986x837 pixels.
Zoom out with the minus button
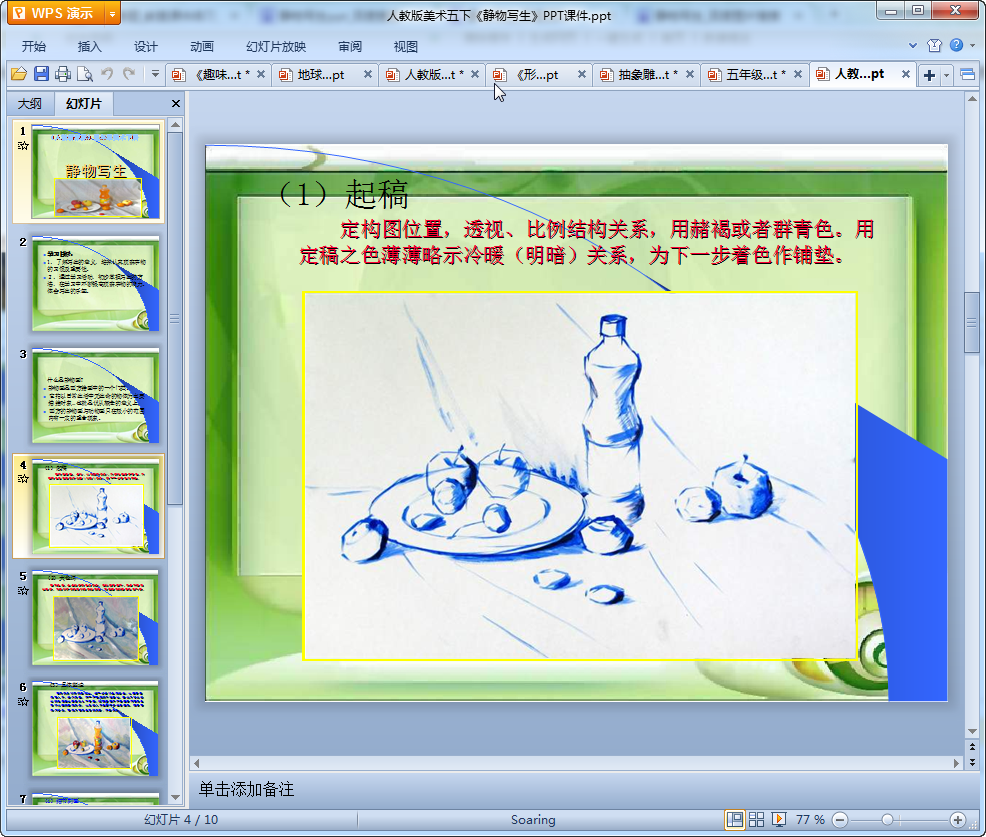point(840,819)
